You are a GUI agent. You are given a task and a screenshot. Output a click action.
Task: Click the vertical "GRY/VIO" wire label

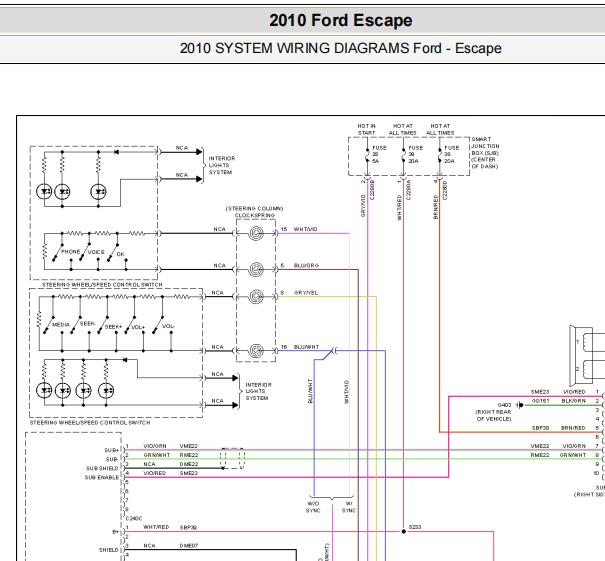(363, 206)
